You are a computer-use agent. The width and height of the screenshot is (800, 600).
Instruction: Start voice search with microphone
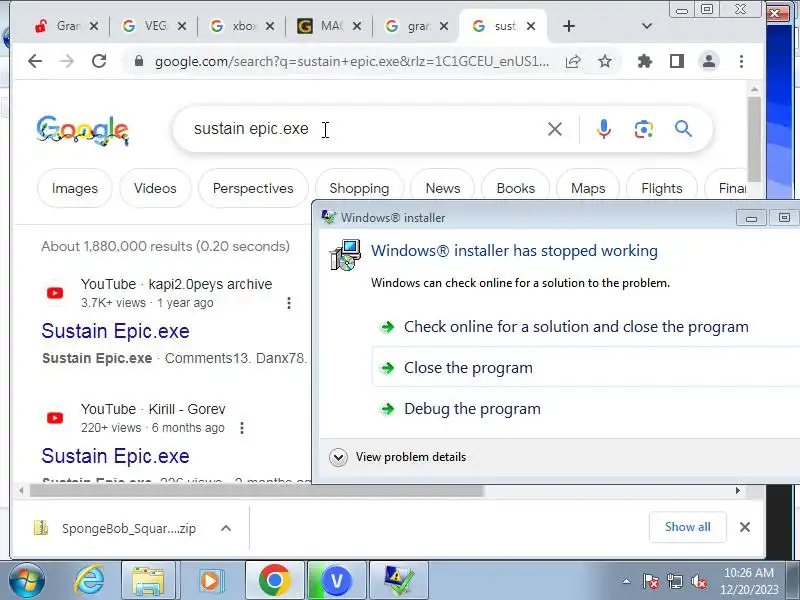604,129
